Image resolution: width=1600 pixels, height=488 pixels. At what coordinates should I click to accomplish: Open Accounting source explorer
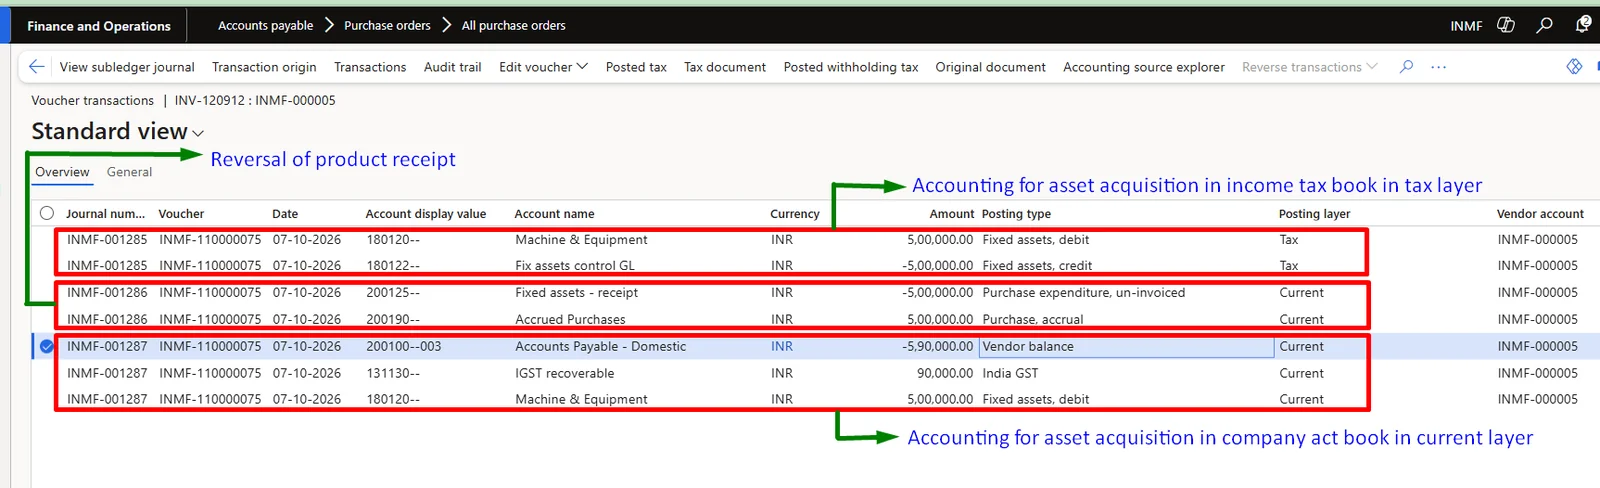[x=1144, y=67]
